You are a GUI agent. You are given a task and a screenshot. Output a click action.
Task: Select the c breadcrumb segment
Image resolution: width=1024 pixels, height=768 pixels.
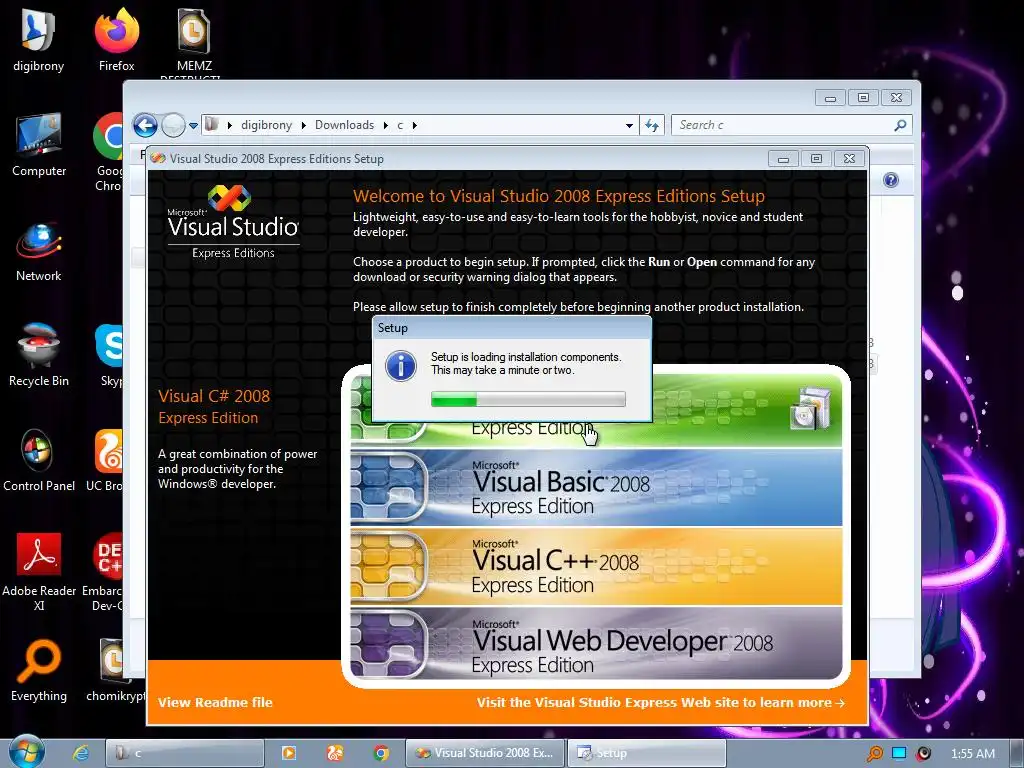pyautogui.click(x=400, y=125)
